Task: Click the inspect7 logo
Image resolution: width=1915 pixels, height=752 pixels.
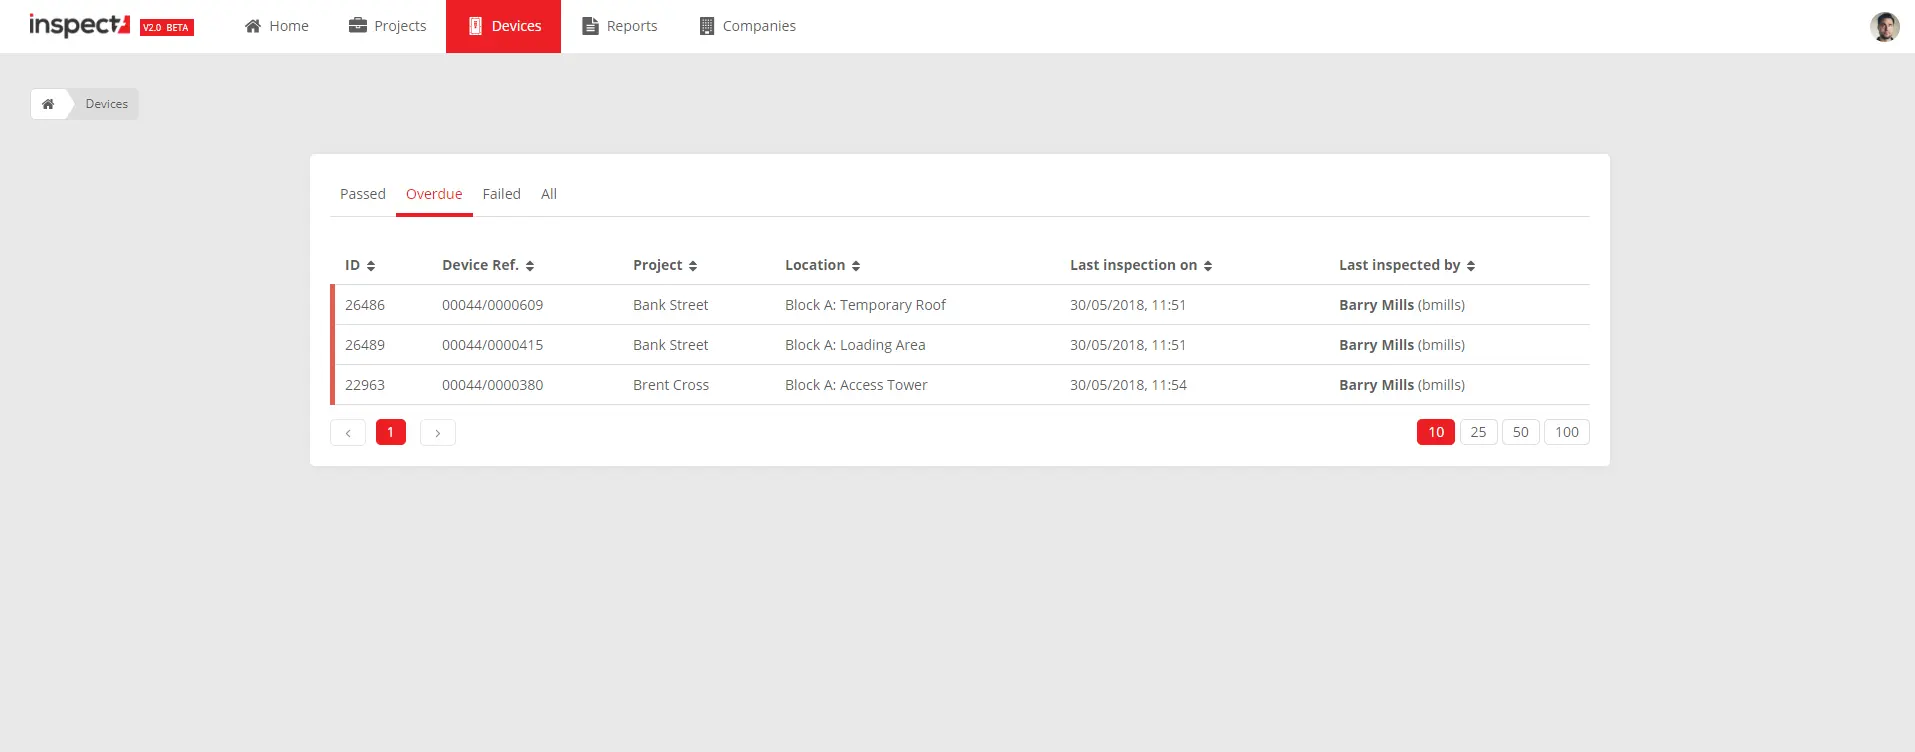Action: (x=80, y=25)
